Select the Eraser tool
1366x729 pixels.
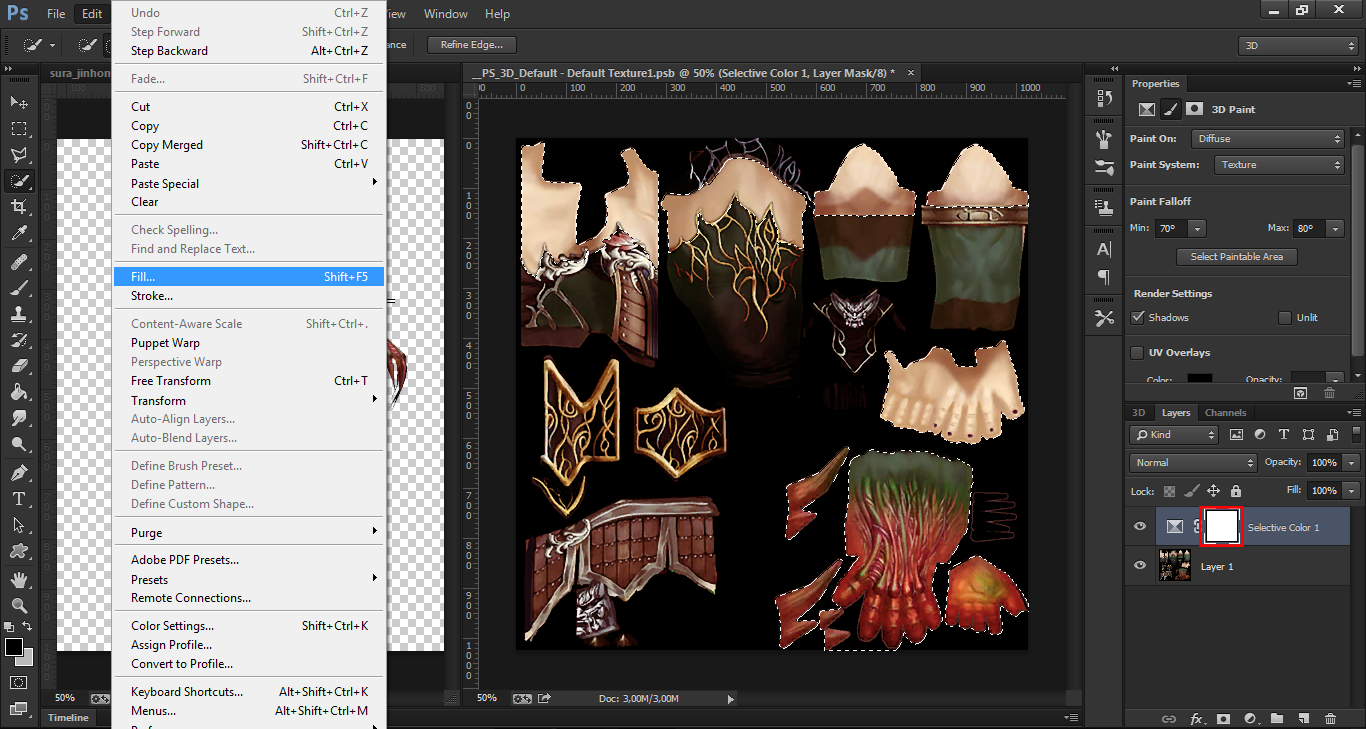19,366
